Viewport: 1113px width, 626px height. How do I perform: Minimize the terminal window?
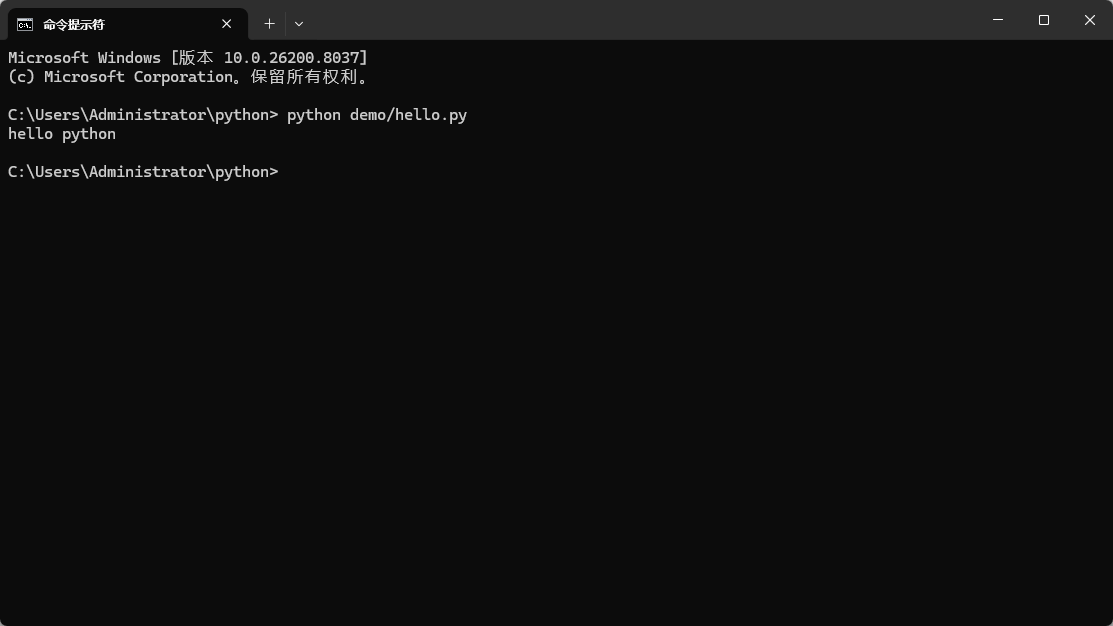pos(998,20)
